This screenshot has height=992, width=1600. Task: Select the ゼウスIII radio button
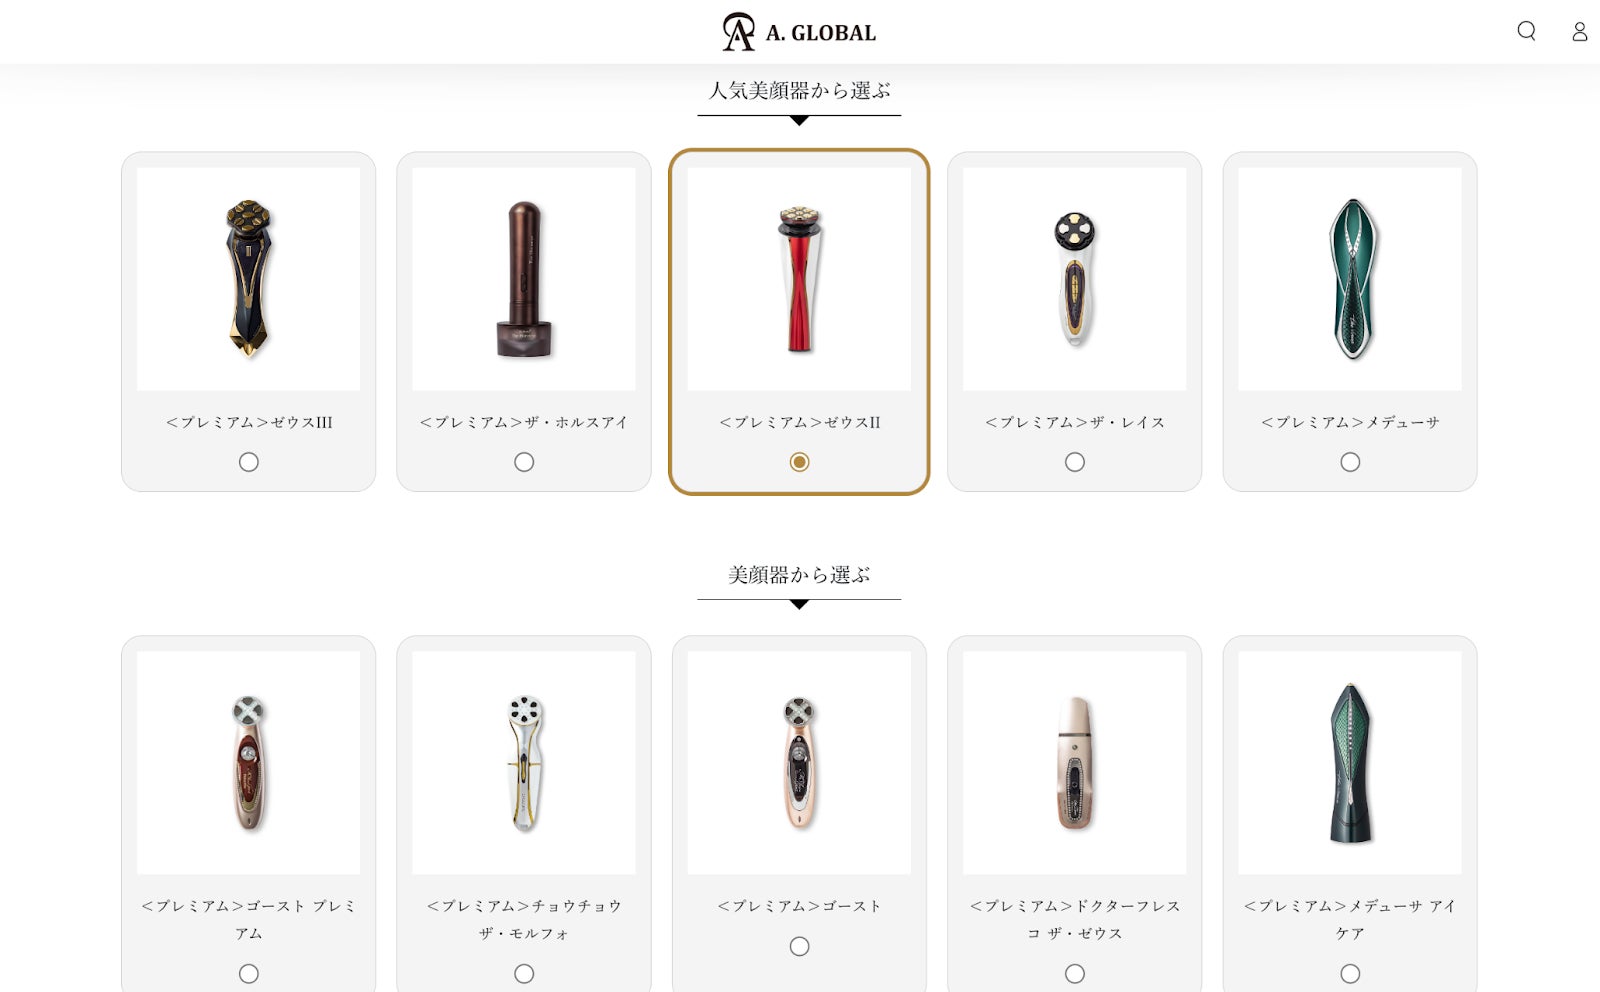pyautogui.click(x=249, y=462)
